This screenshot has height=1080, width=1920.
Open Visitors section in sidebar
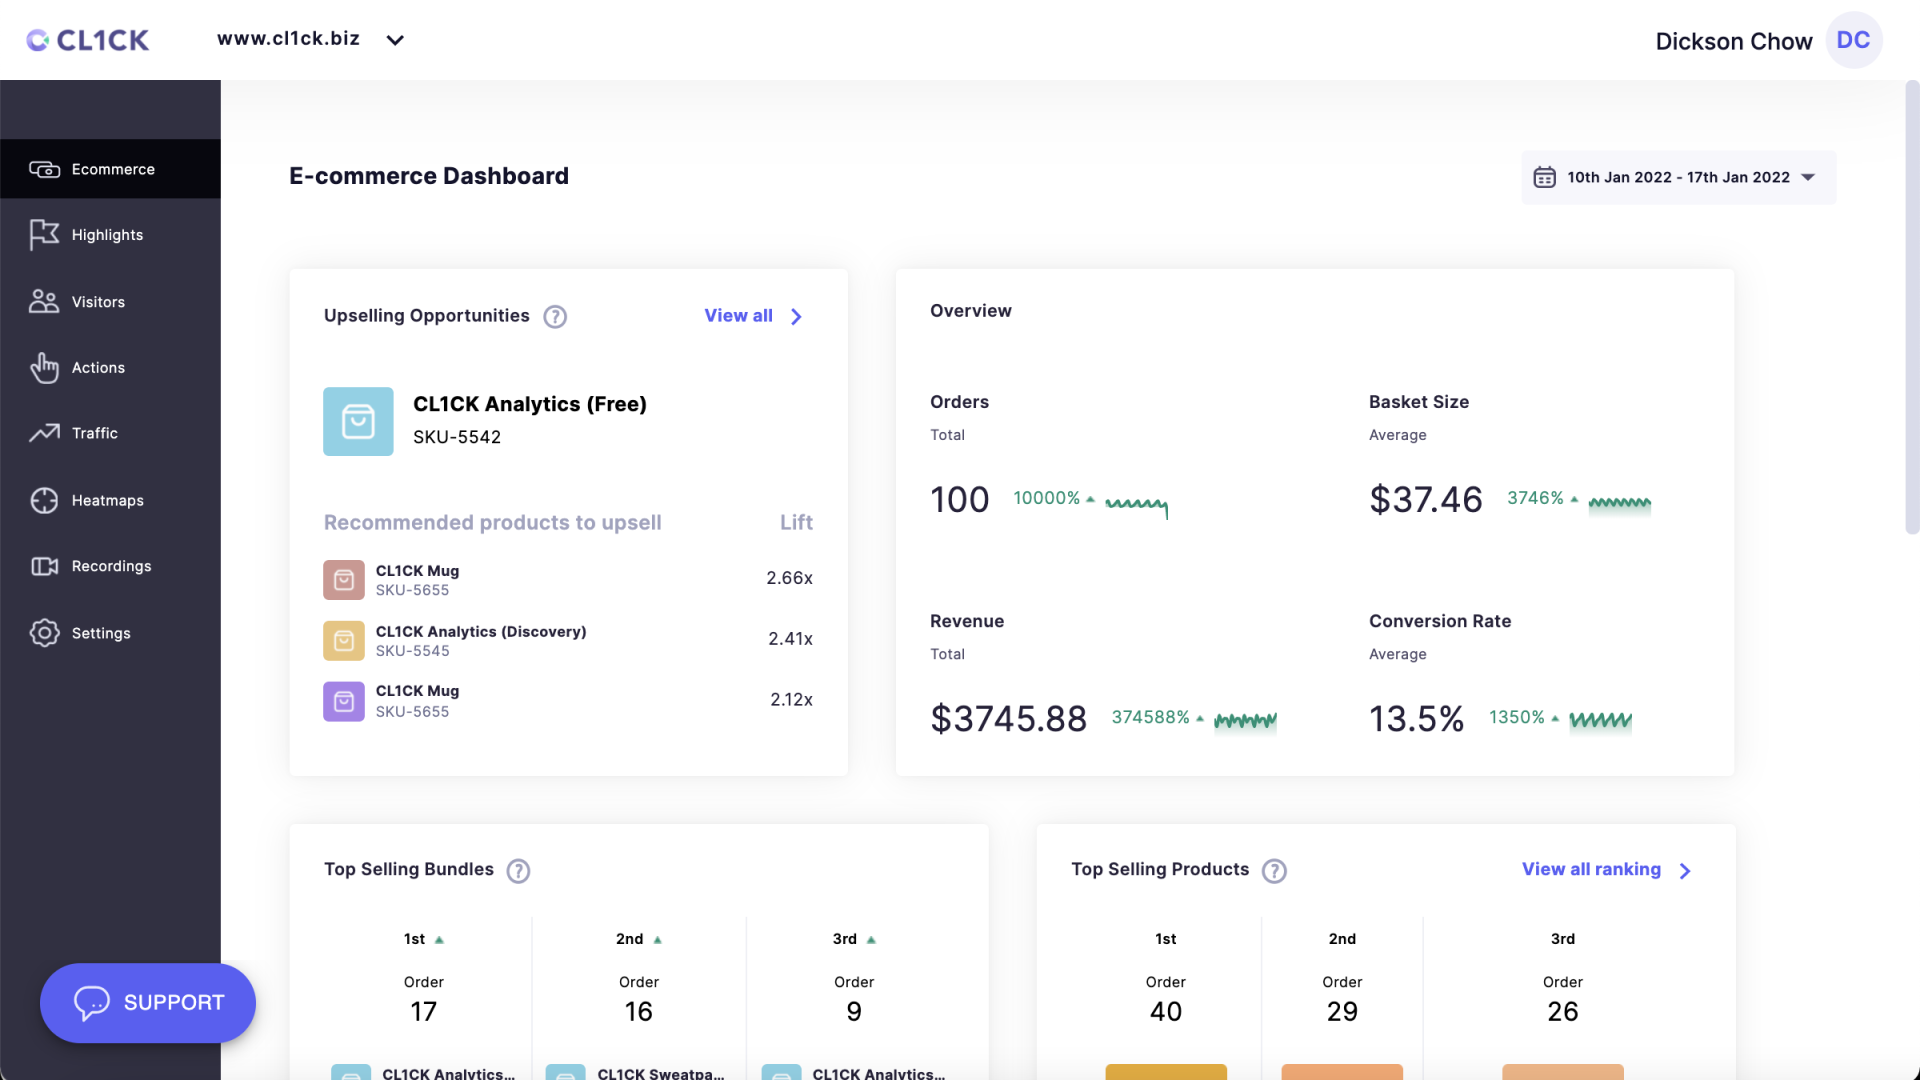98,302
